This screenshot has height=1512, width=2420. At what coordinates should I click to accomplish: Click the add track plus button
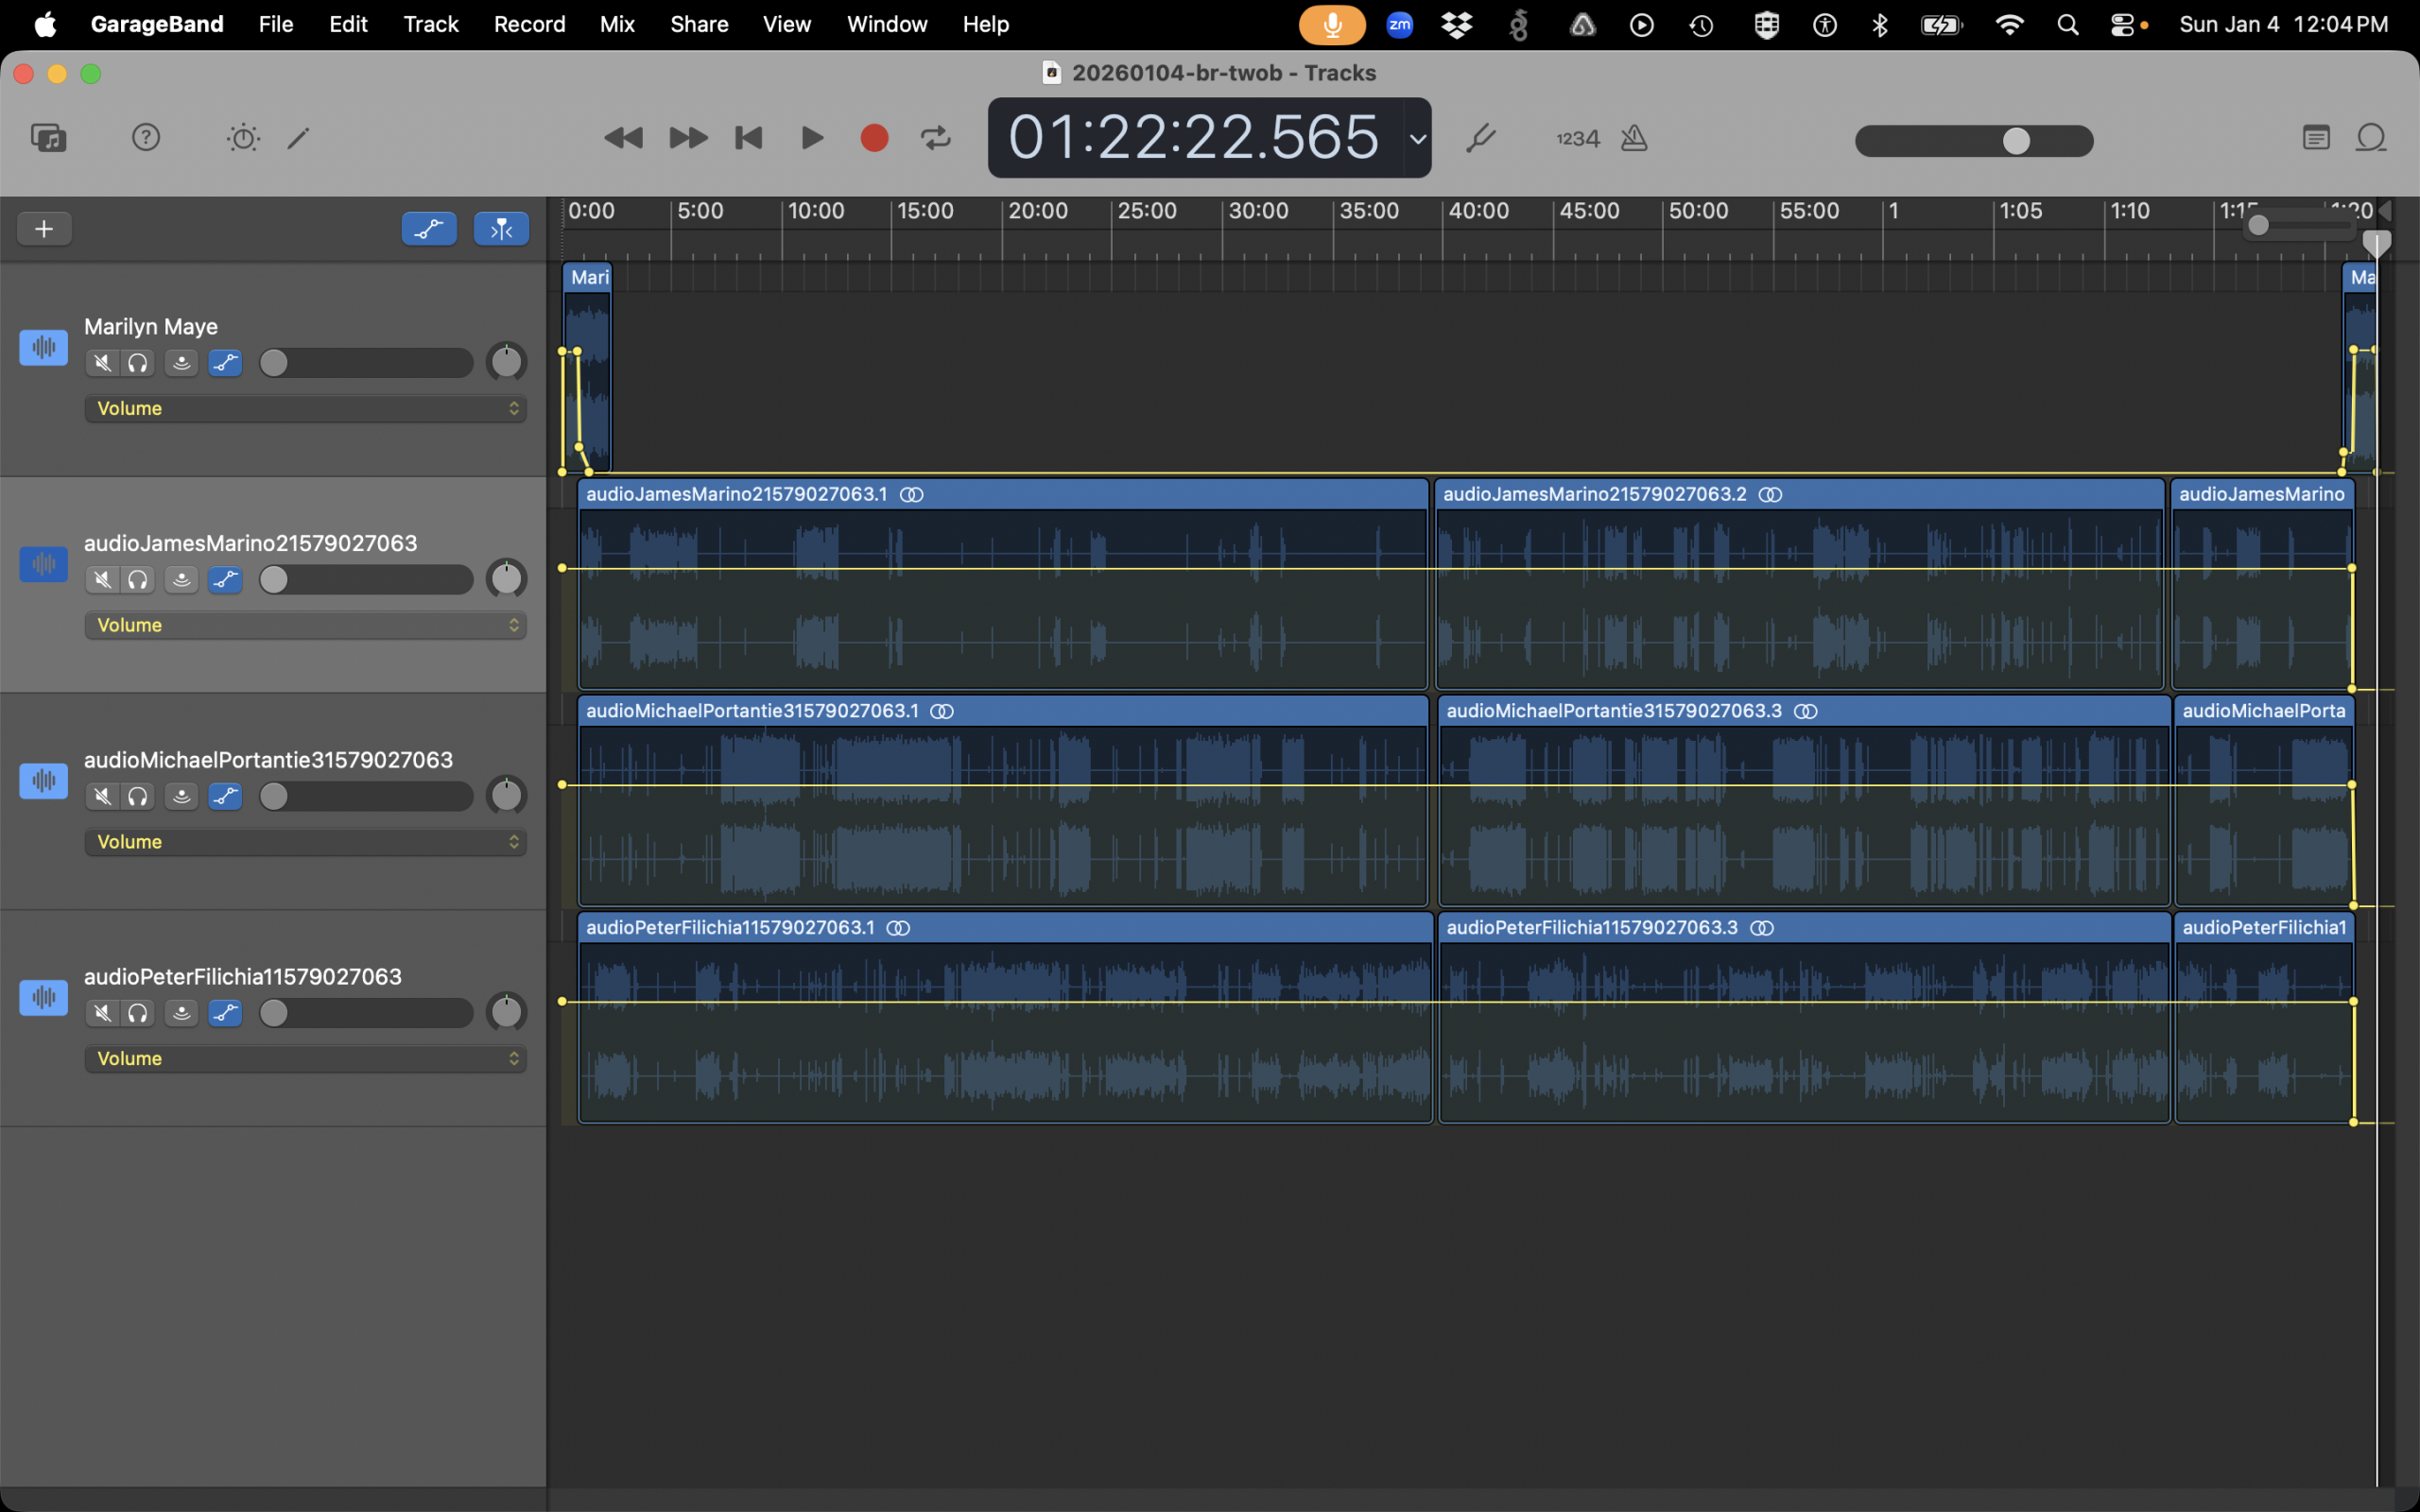(44, 229)
